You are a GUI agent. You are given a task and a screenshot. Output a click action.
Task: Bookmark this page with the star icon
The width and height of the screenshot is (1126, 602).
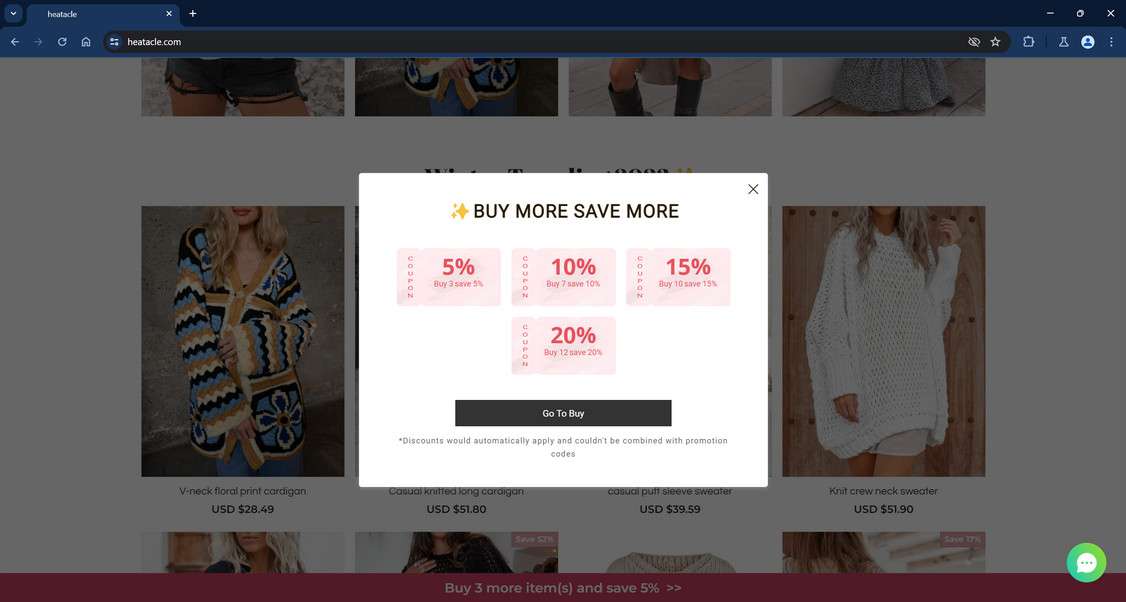pyautogui.click(x=995, y=42)
